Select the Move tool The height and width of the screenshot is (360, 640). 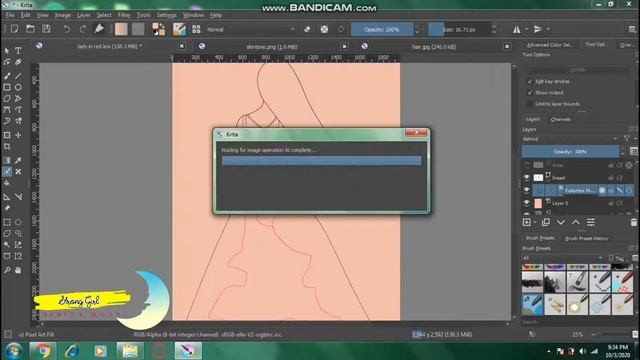click(x=18, y=135)
